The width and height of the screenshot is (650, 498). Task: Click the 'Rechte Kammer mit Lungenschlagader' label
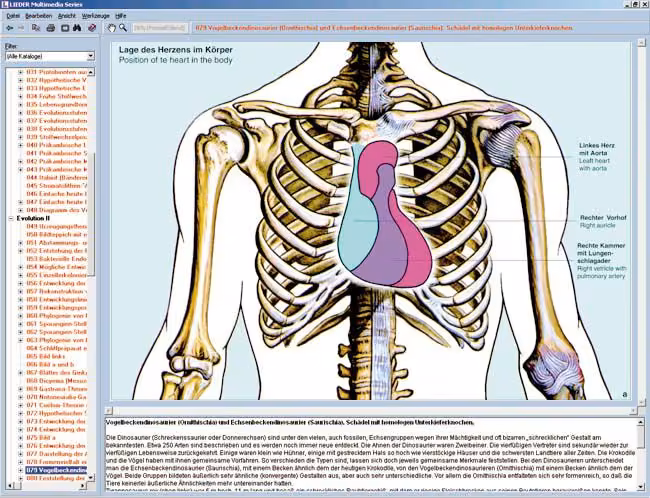(601, 253)
